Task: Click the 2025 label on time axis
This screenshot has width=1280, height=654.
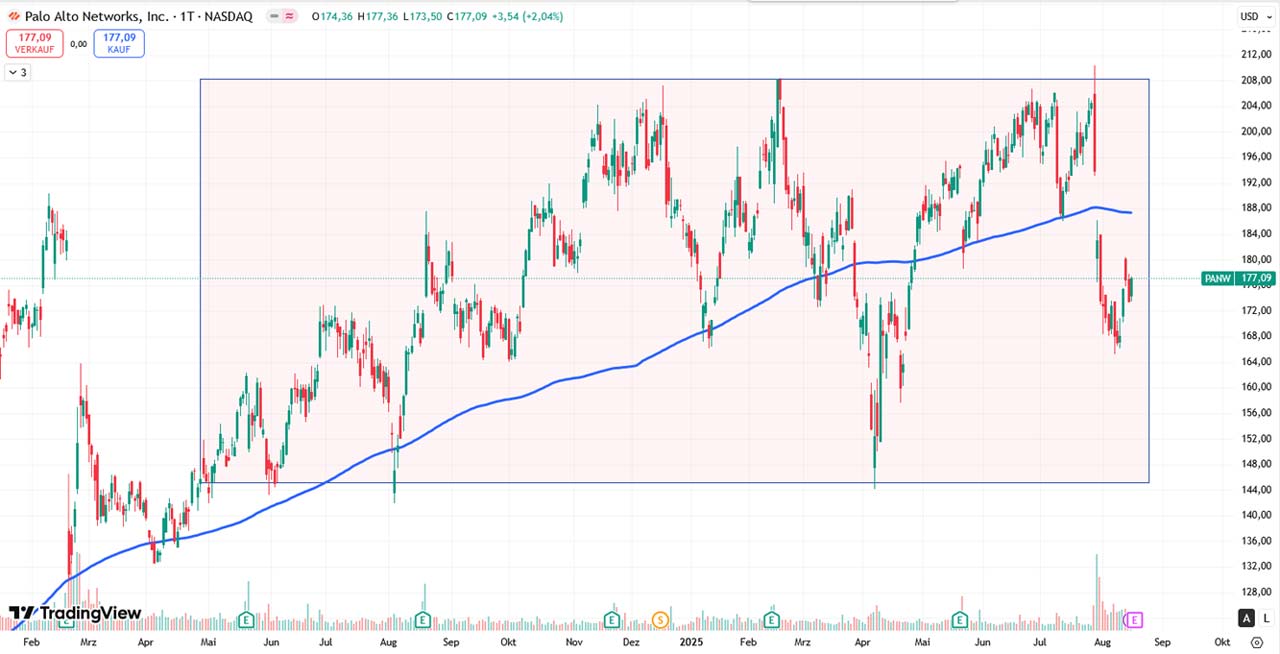Action: pos(693,643)
